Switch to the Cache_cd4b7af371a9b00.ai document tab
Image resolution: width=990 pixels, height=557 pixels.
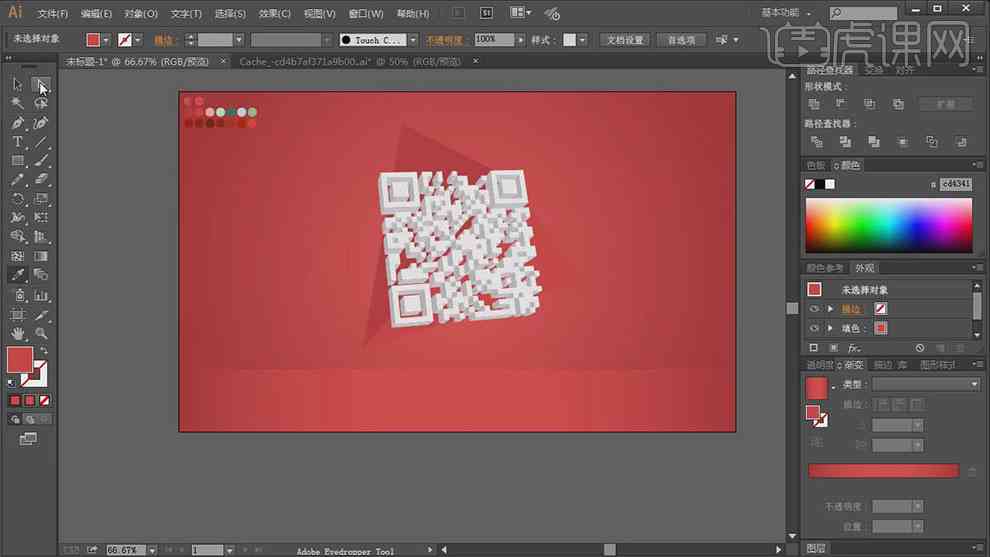[350, 61]
